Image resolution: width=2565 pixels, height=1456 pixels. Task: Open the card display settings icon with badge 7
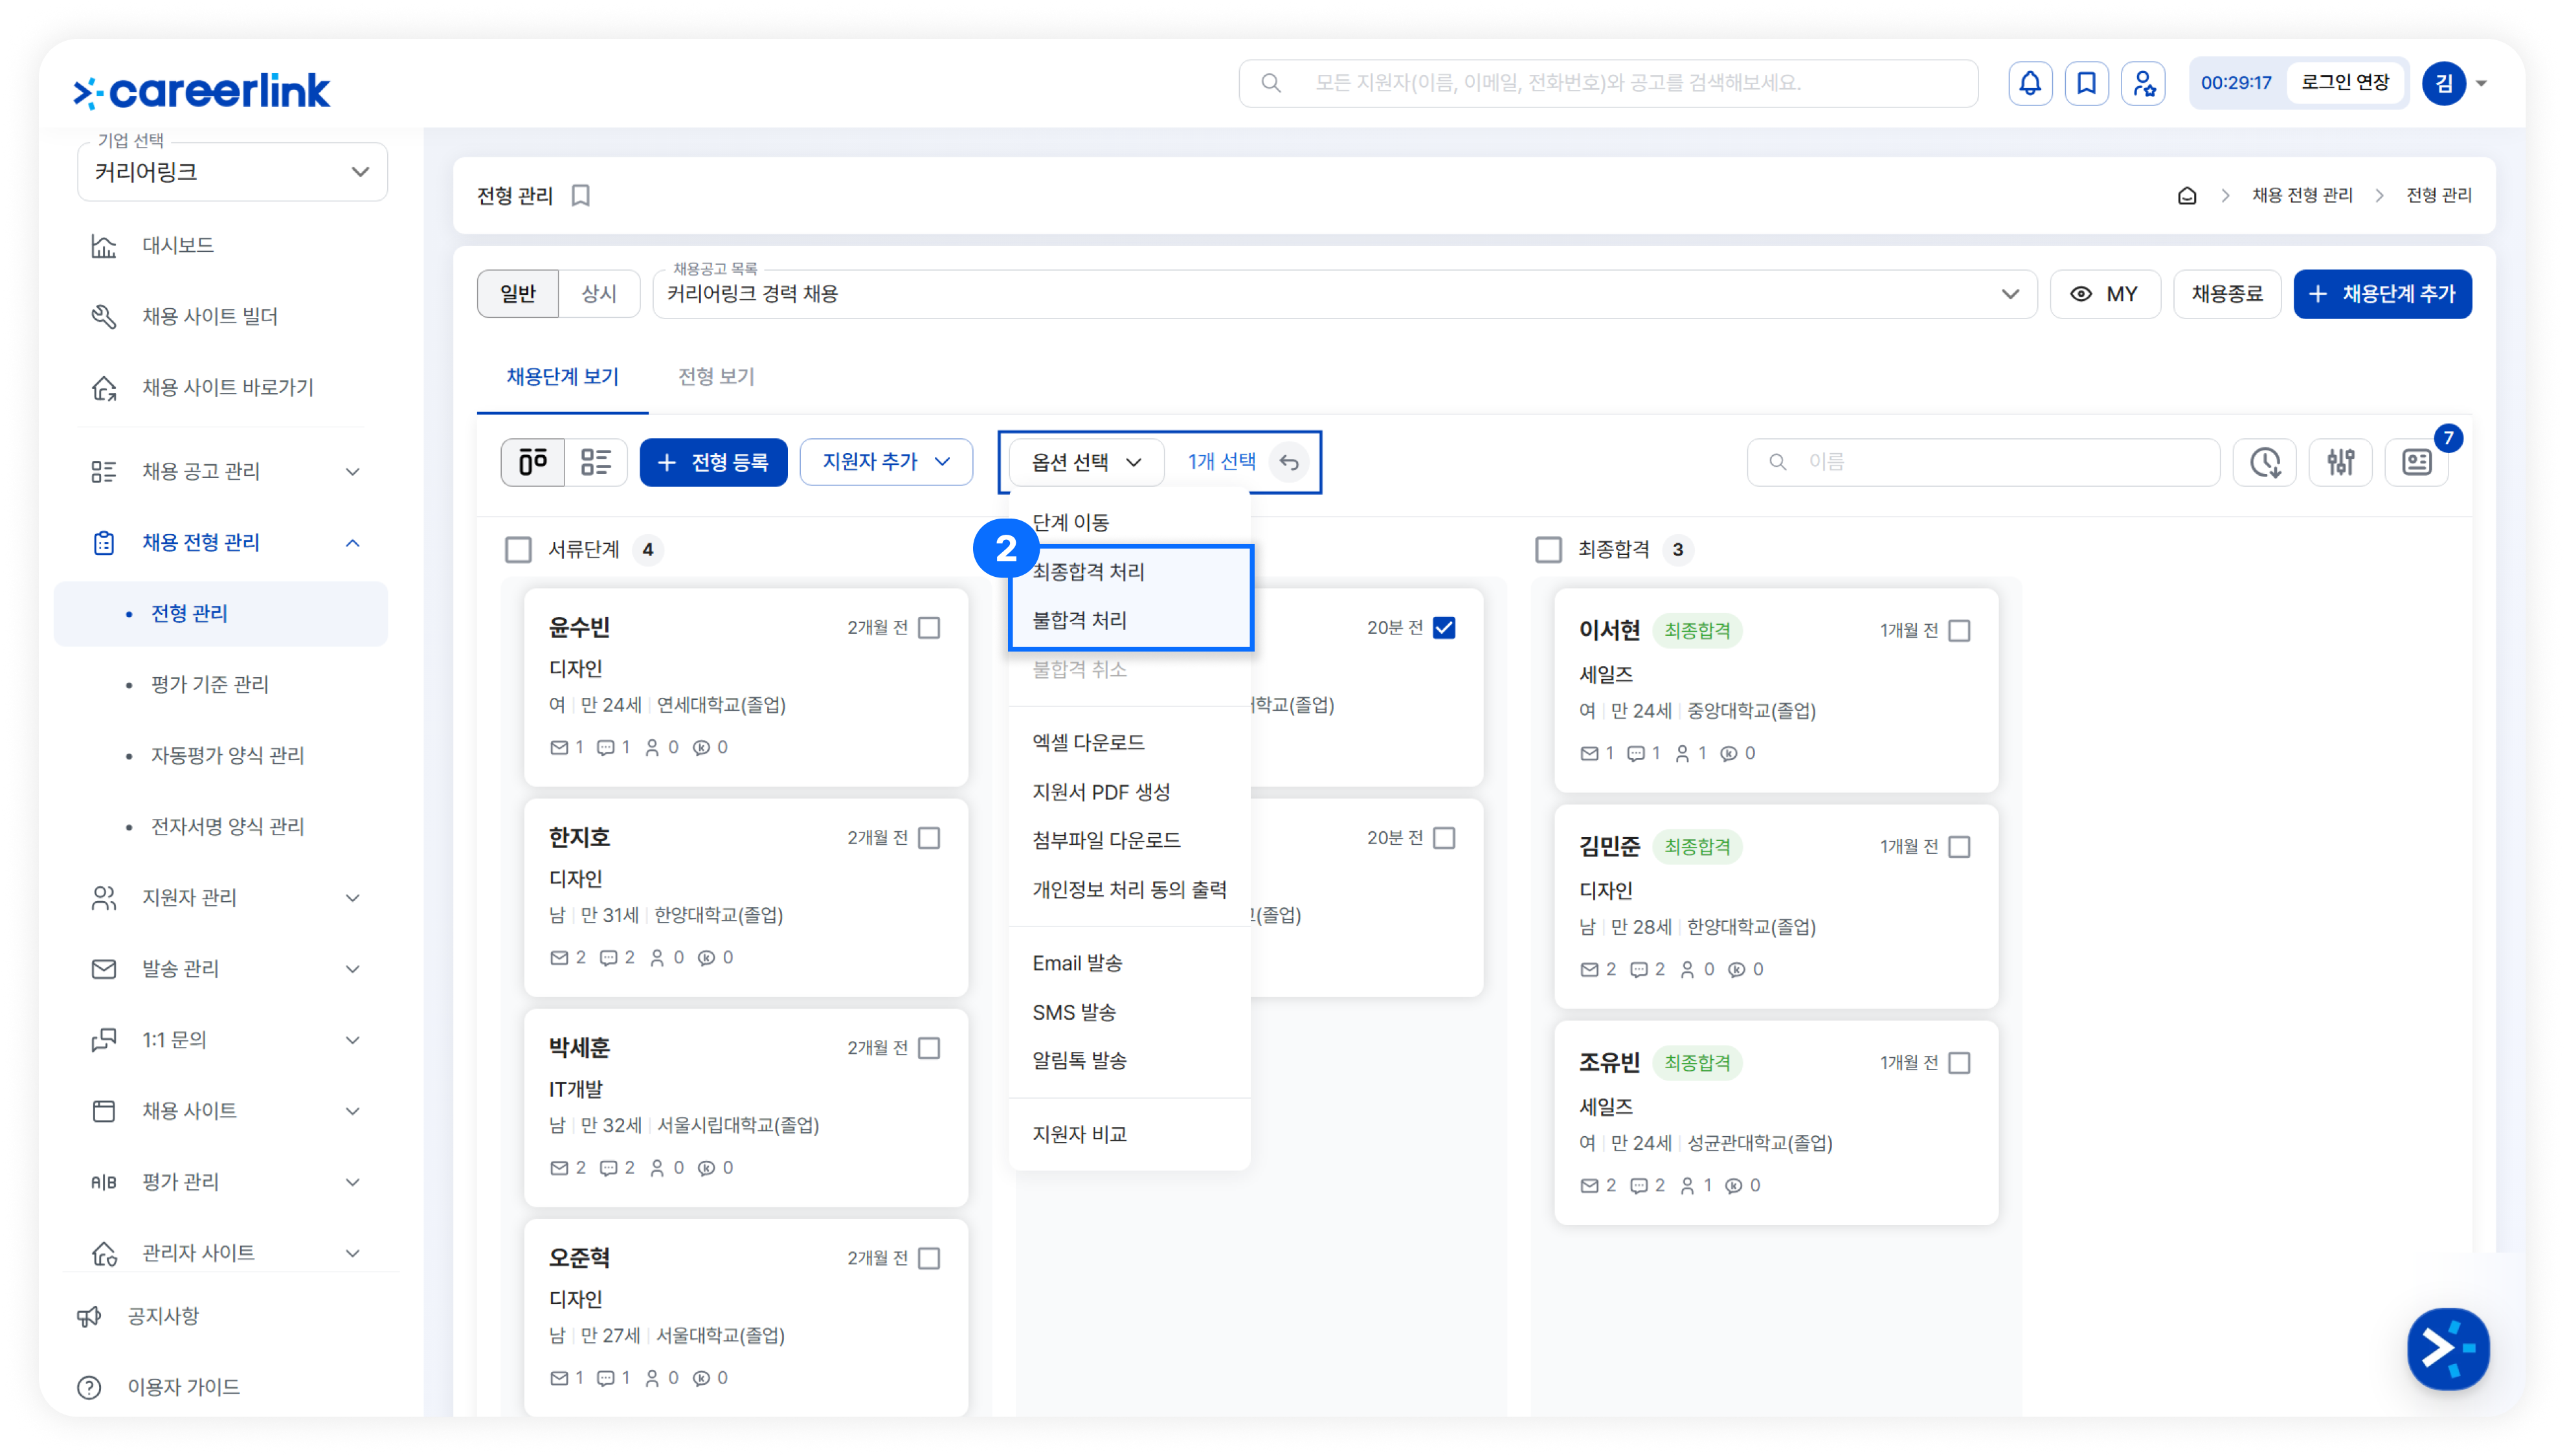(2417, 462)
